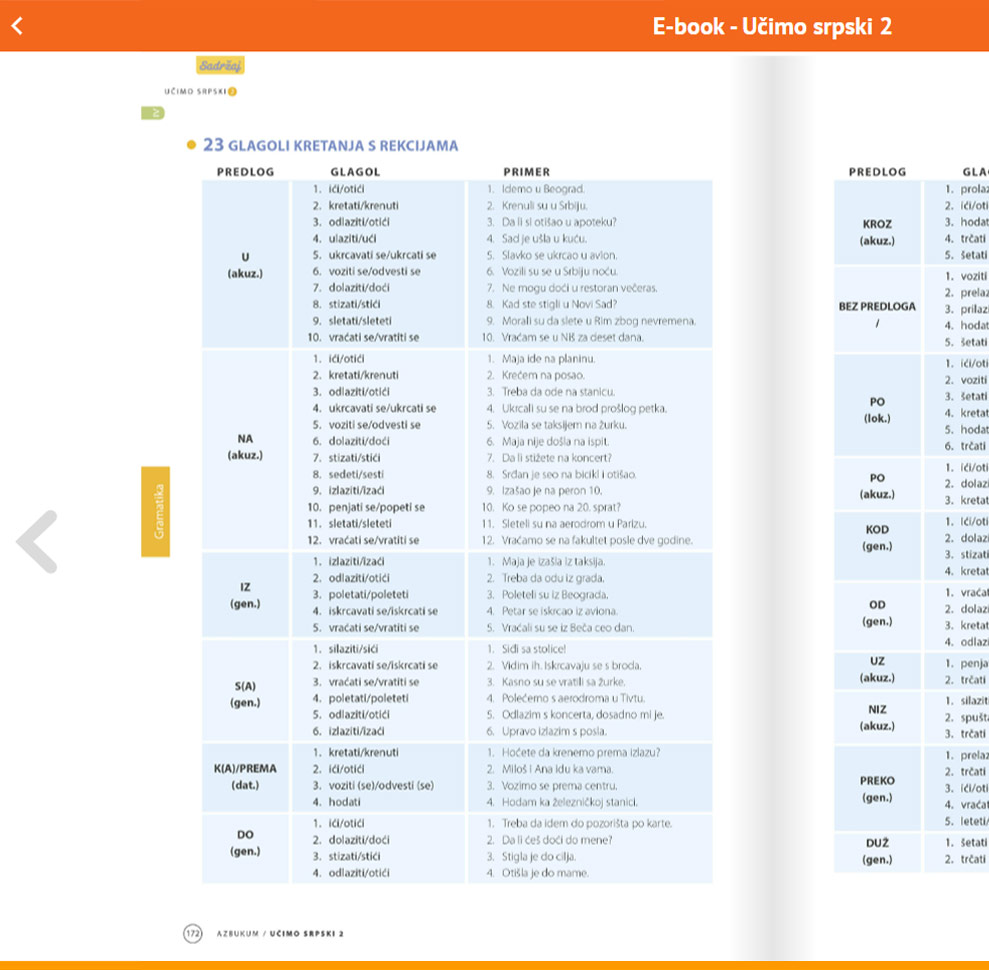Click the IZ (gen.) preposition cell

coord(245,595)
